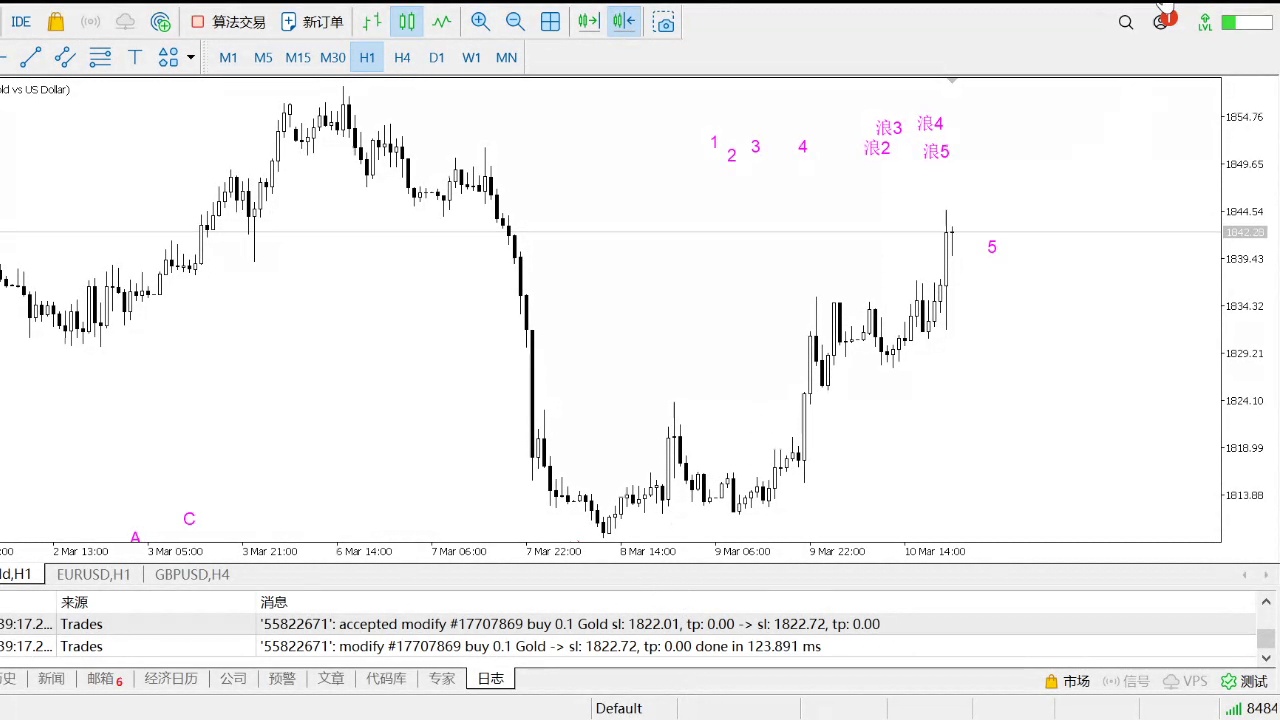The height and width of the screenshot is (720, 1280).
Task: Open the Market shopping bag icon
Action: point(56,22)
